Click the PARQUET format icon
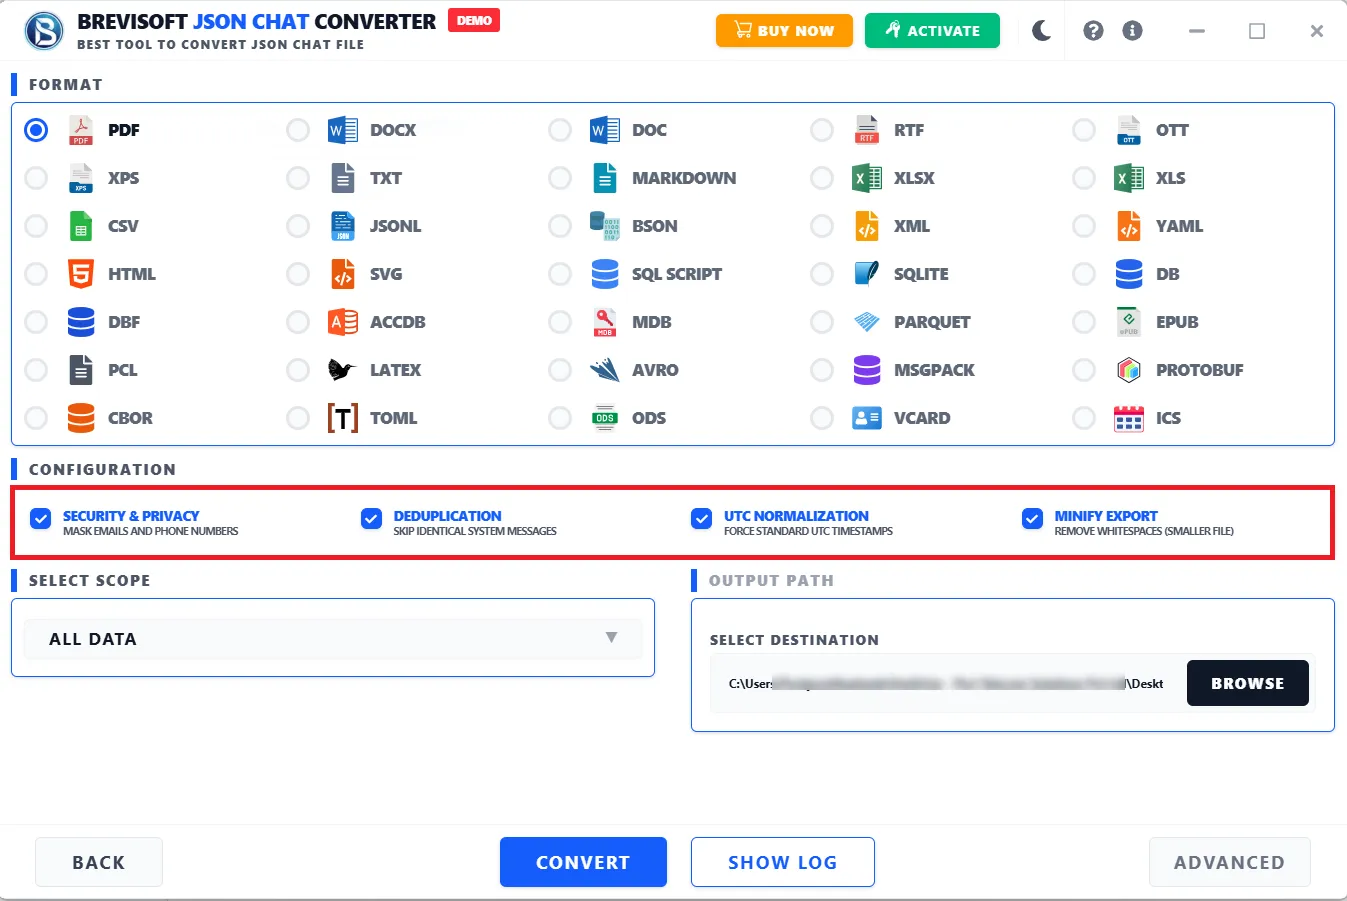Screen dimensions: 1347x901 click(867, 322)
